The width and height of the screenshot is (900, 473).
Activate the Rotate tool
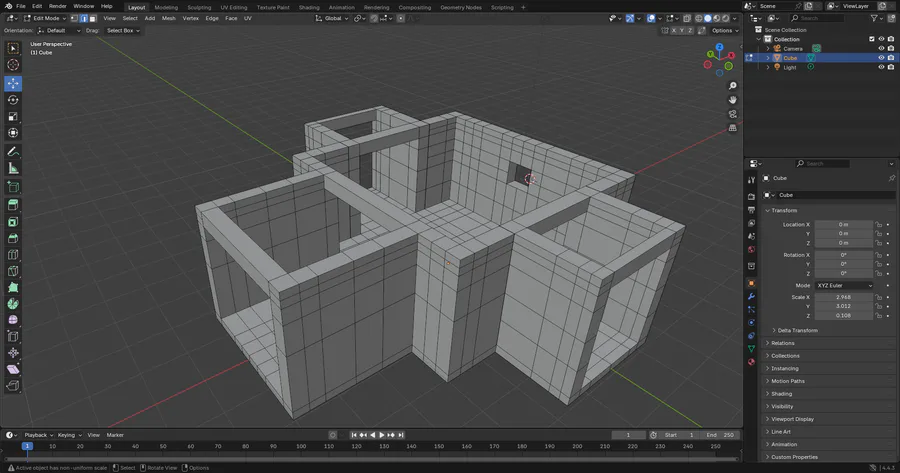point(13,100)
